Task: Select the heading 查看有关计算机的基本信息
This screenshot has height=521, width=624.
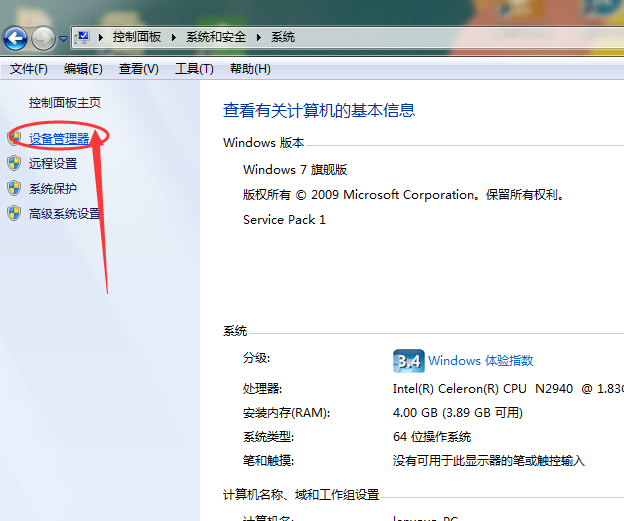Action: coord(319,110)
